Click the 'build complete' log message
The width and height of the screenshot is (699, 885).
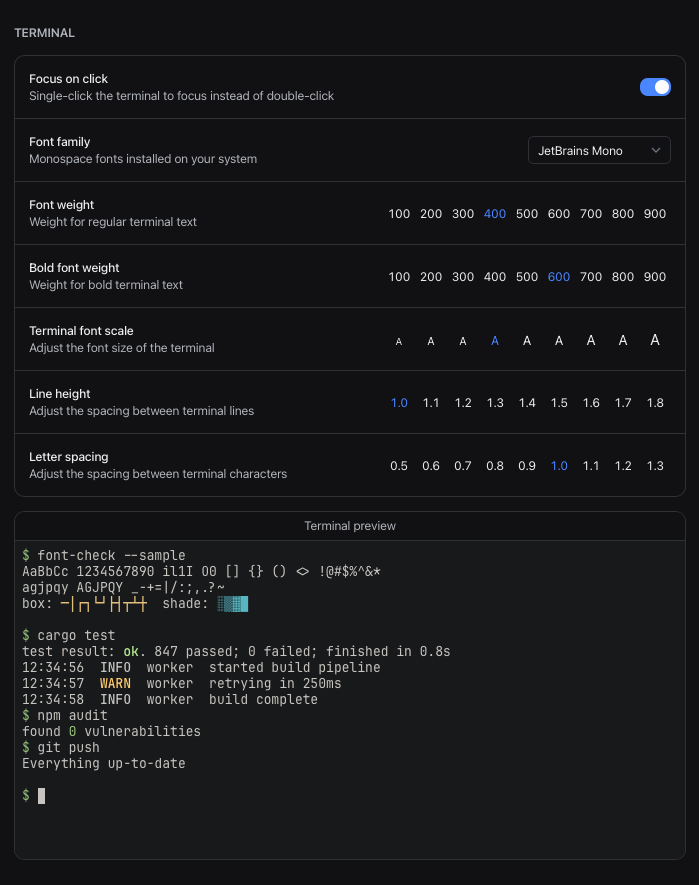[263, 699]
